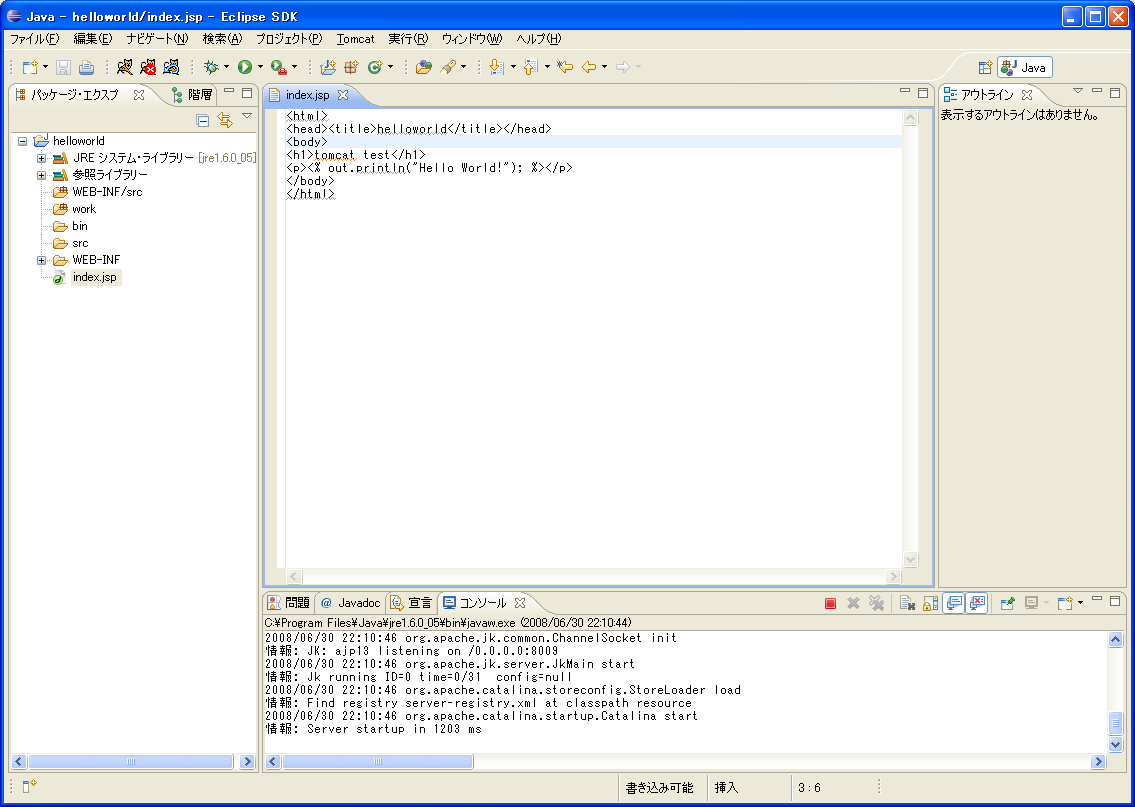1135x807 pixels.
Task: Open the Debug dropdown arrow
Action: coord(226,67)
